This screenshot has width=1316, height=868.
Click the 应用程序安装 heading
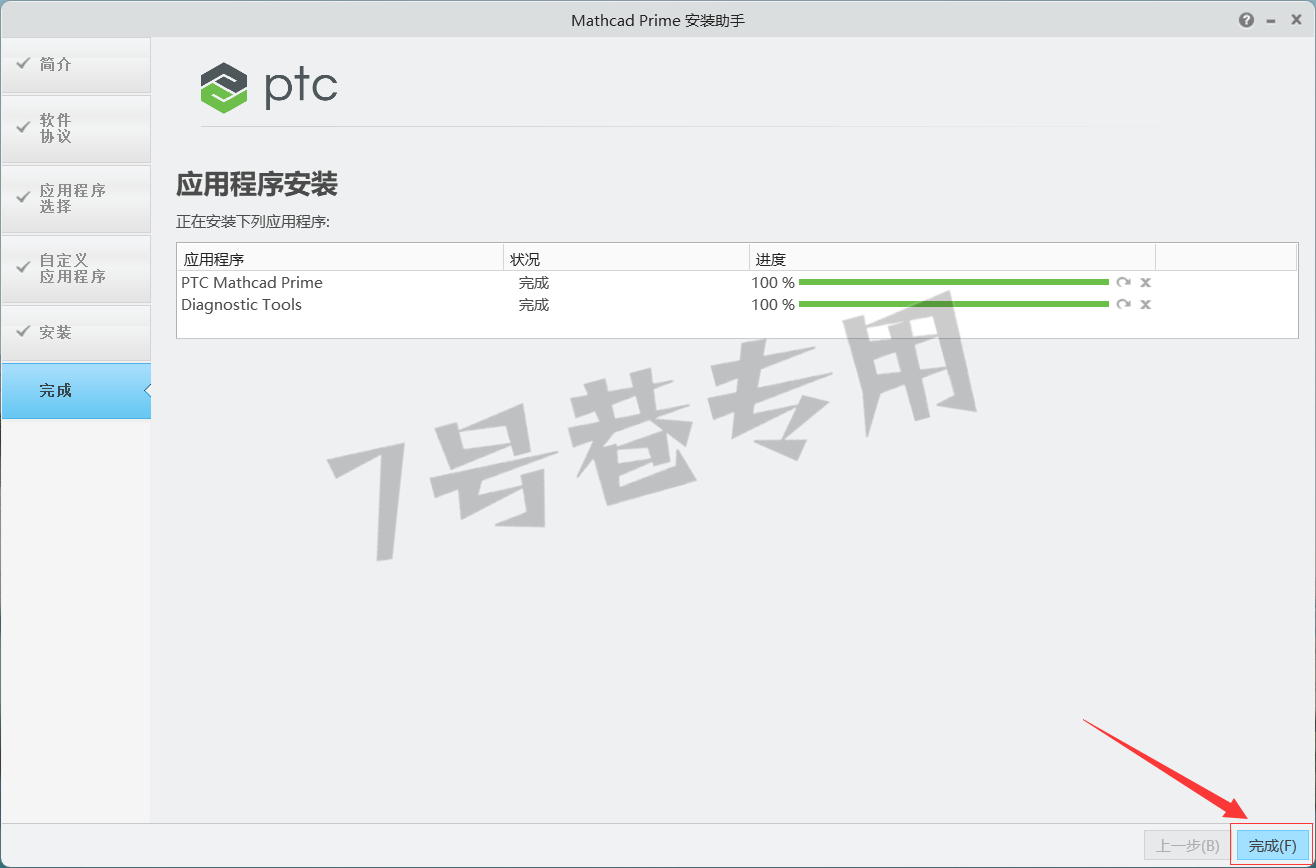(257, 185)
